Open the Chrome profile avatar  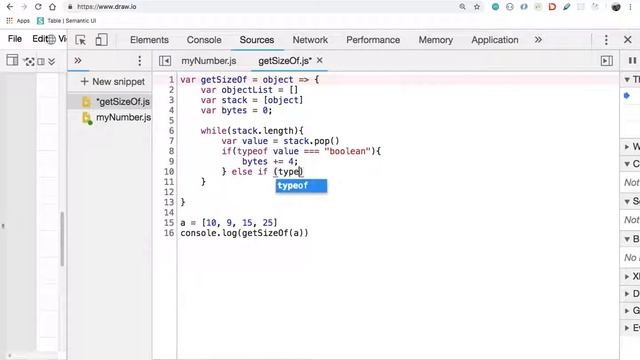[x=616, y=7]
